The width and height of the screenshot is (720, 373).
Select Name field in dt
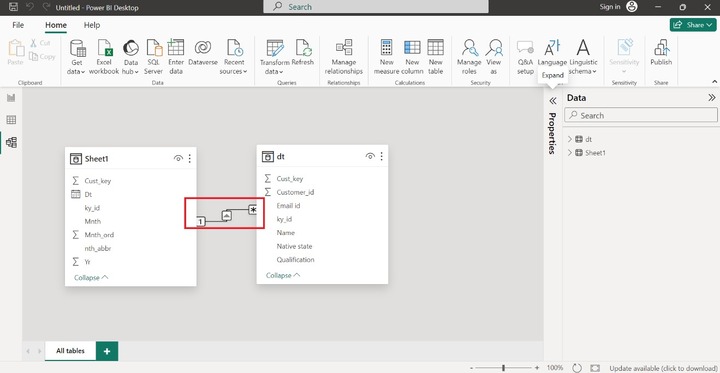coord(286,232)
